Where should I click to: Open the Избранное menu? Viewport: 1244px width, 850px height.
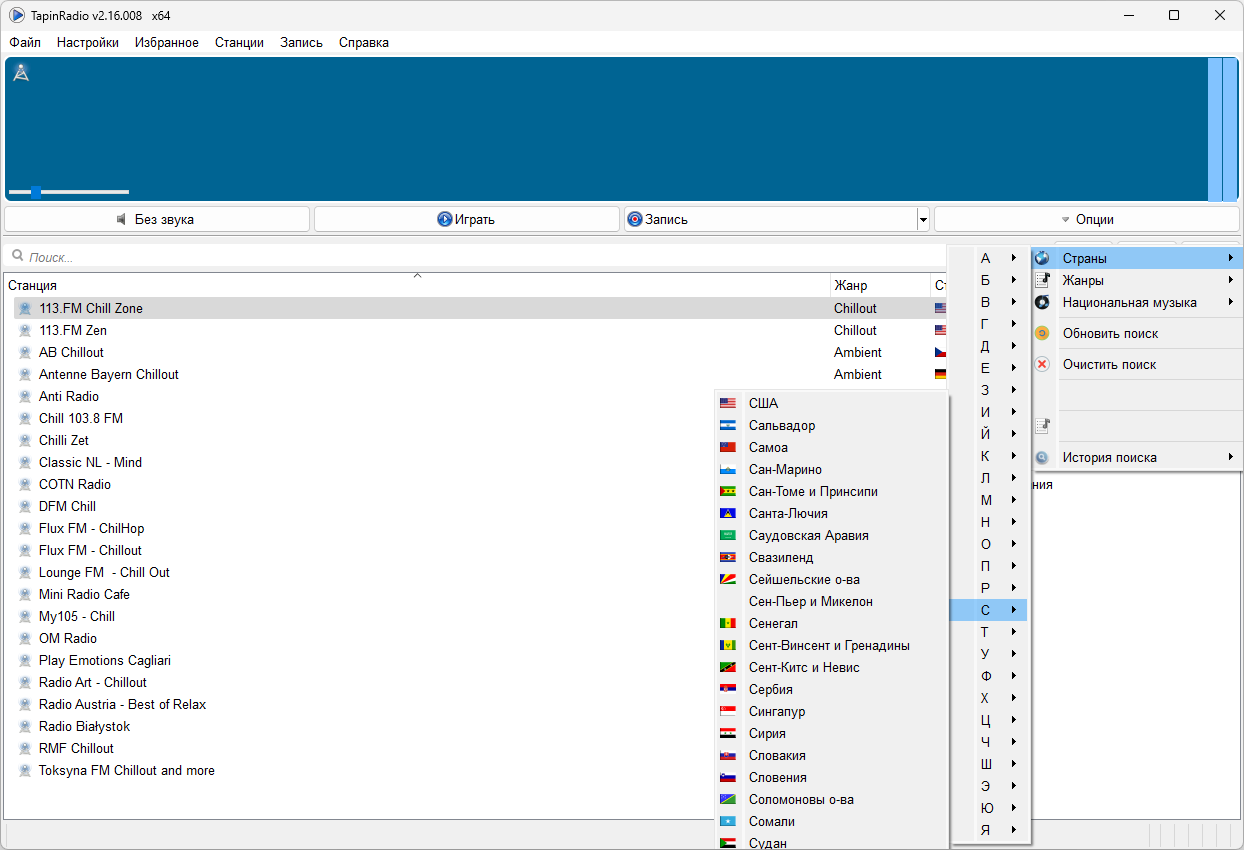(x=167, y=42)
